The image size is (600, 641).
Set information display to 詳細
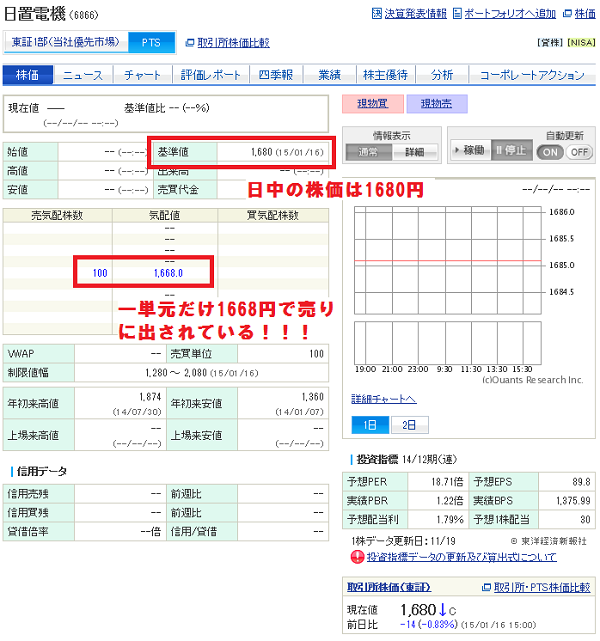(x=414, y=152)
